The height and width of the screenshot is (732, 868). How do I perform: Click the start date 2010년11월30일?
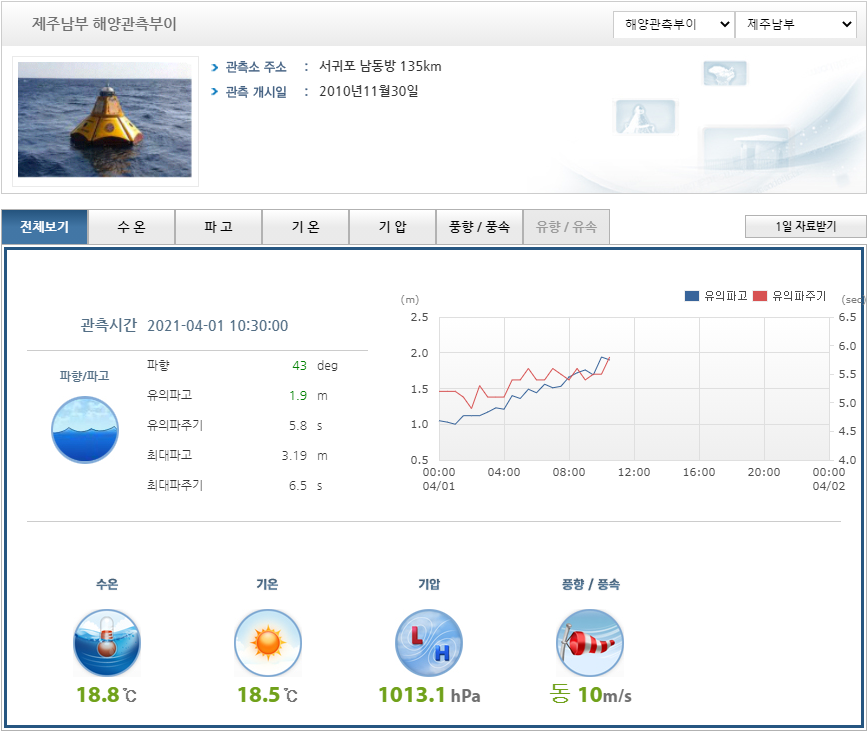pyautogui.click(x=369, y=91)
